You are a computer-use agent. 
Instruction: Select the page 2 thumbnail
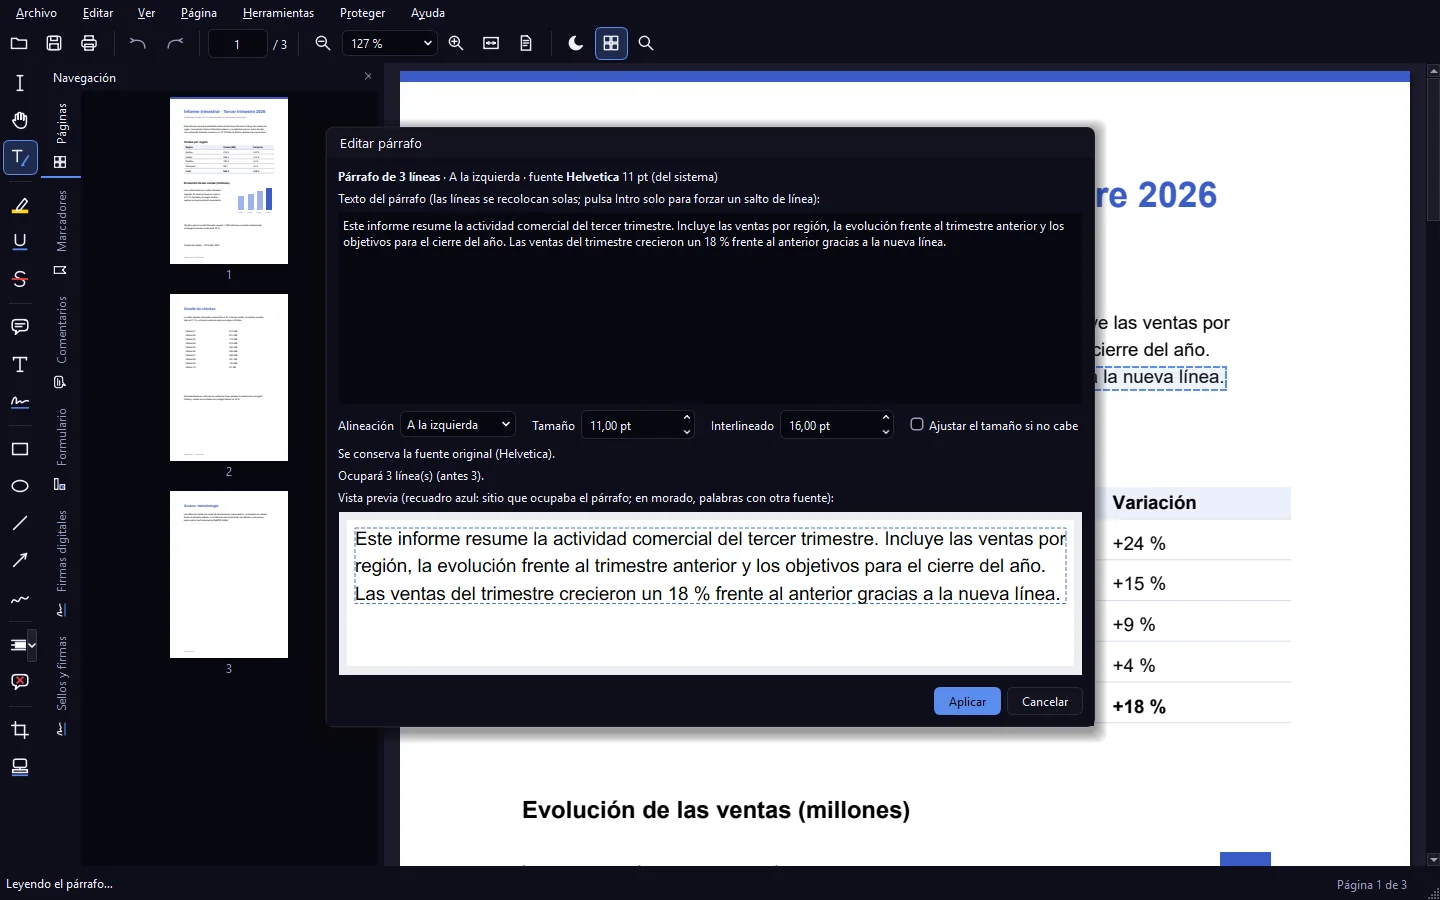coord(229,377)
